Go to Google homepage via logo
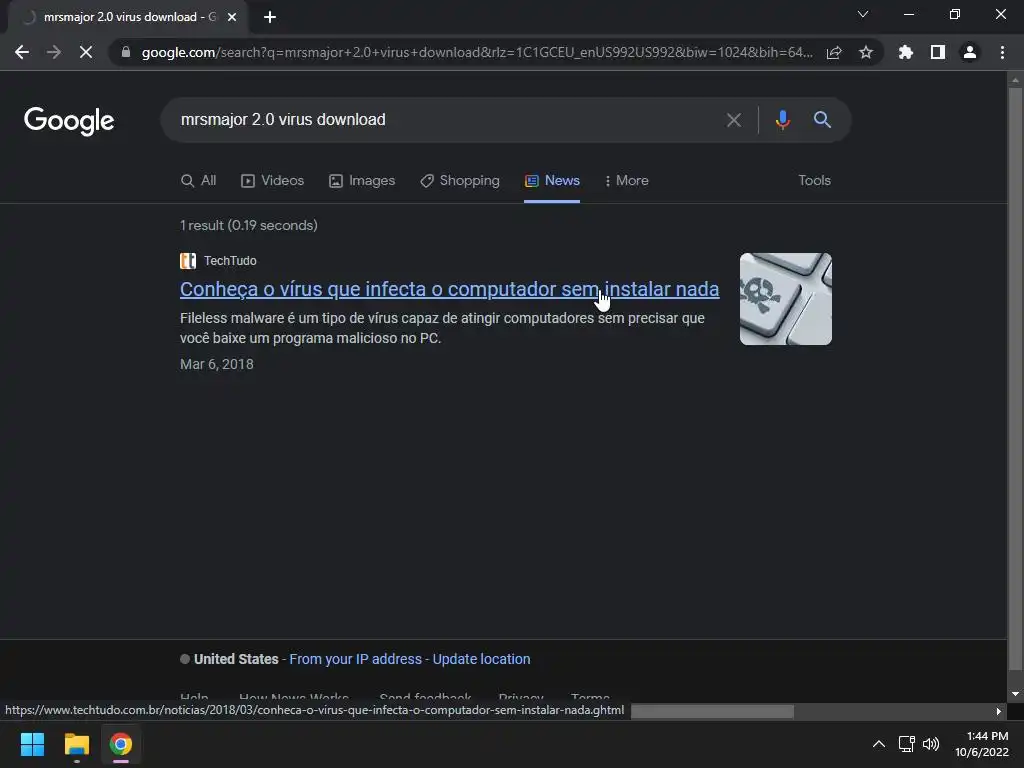Screen dimensions: 1024x768 (x=69, y=121)
